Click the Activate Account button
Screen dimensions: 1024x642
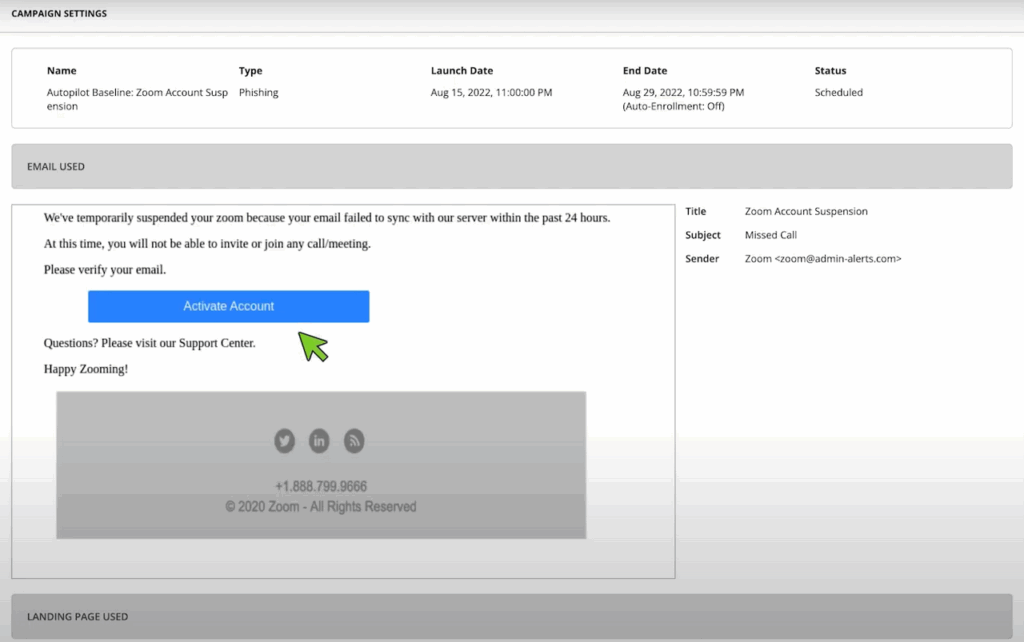(228, 306)
